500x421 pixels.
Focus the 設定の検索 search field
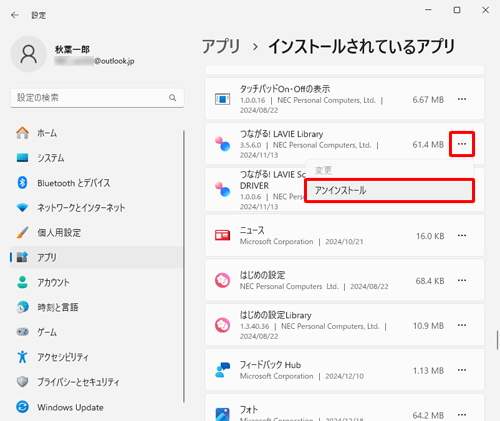[x=97, y=98]
